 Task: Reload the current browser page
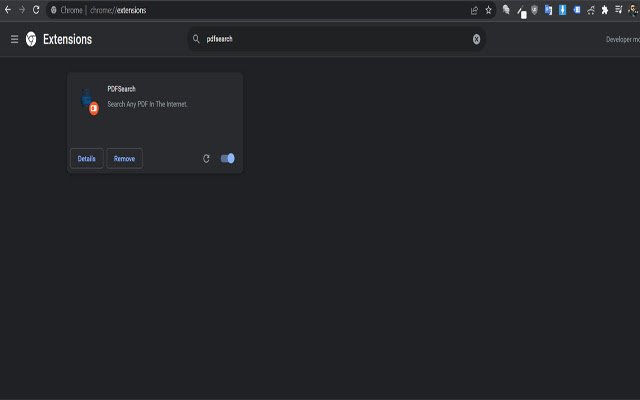(x=36, y=10)
